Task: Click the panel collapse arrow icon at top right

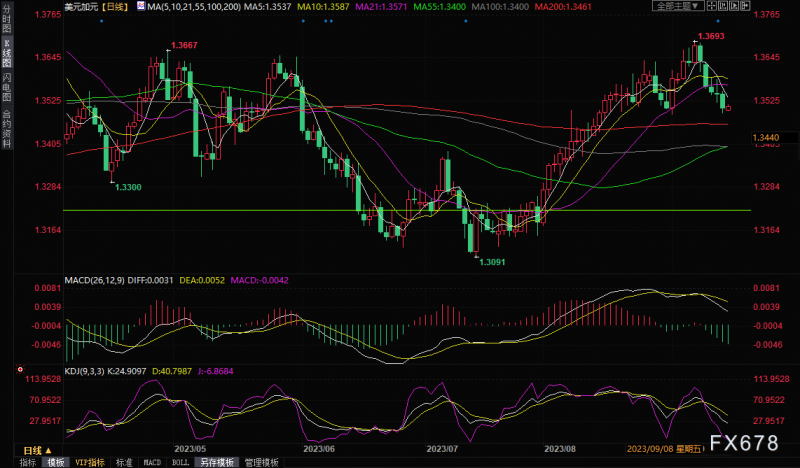Action: pos(745,6)
